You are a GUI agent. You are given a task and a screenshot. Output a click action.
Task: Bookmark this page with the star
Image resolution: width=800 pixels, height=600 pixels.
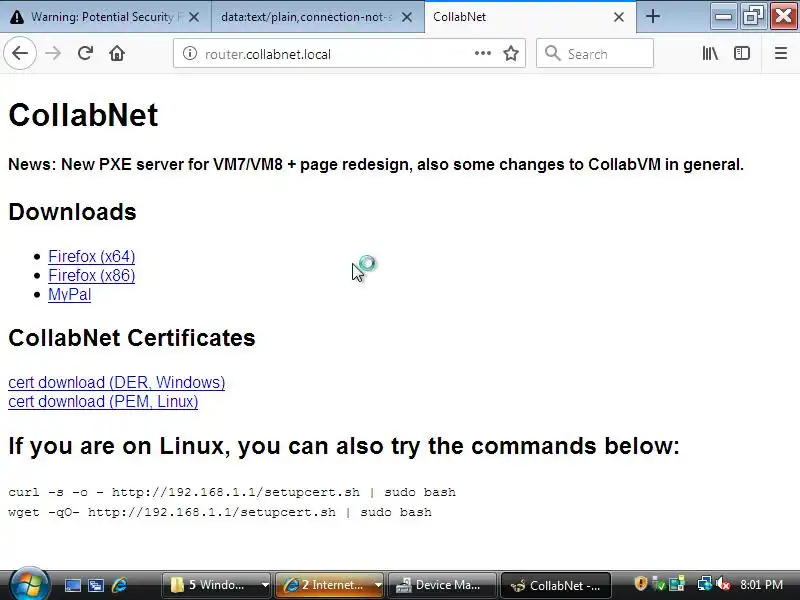click(511, 53)
